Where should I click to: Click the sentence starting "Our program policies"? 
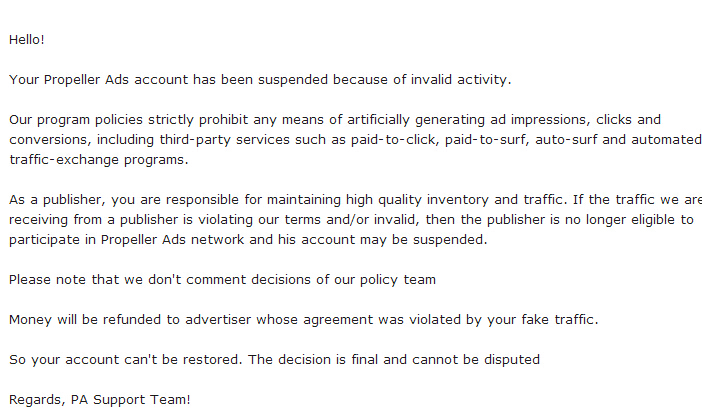355,140
